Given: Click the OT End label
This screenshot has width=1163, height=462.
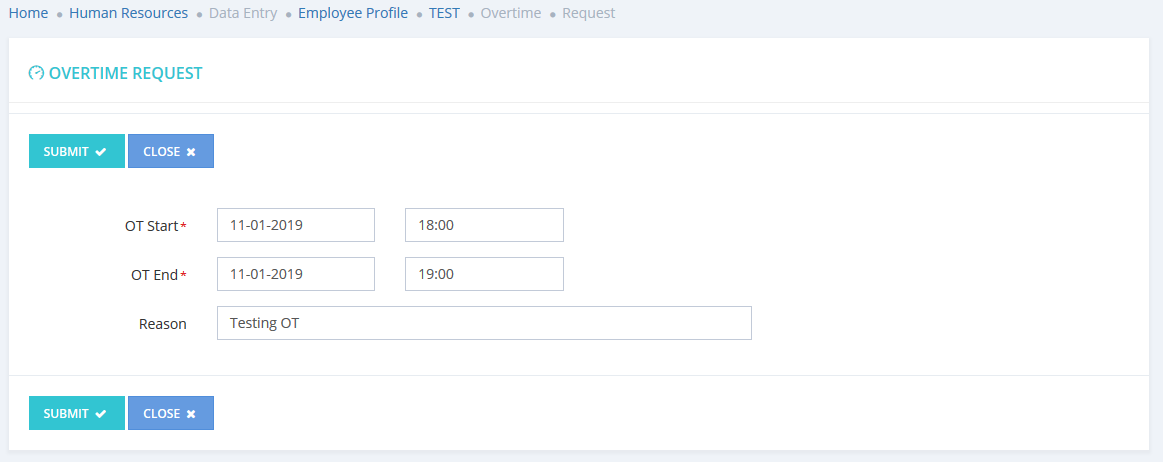Looking at the screenshot, I should [x=154, y=275].
